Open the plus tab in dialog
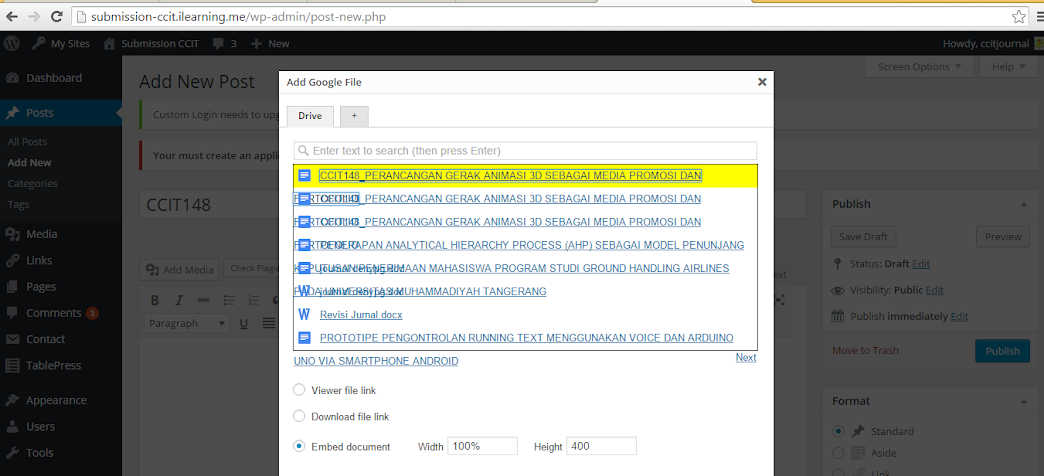 pos(354,116)
